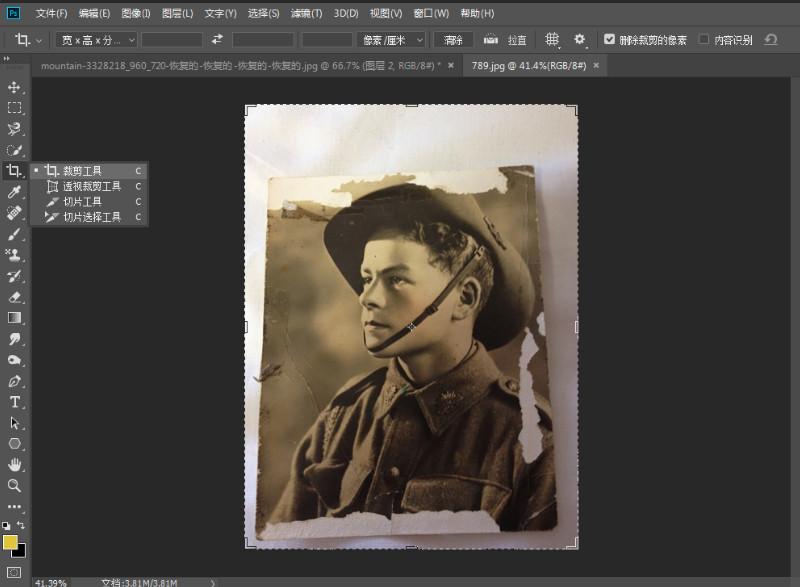Select the Rectangular Marquee tool
800x587 pixels.
pyautogui.click(x=15, y=108)
